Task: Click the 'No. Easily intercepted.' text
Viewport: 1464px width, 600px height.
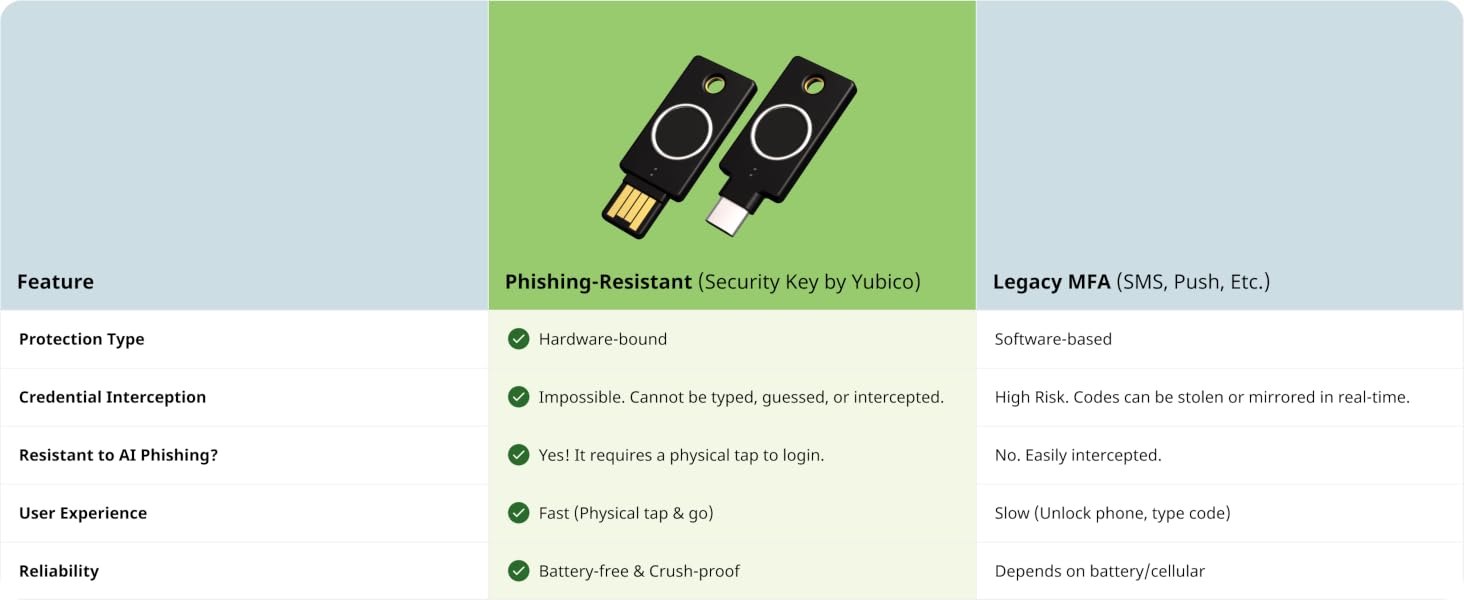Action: point(1078,455)
